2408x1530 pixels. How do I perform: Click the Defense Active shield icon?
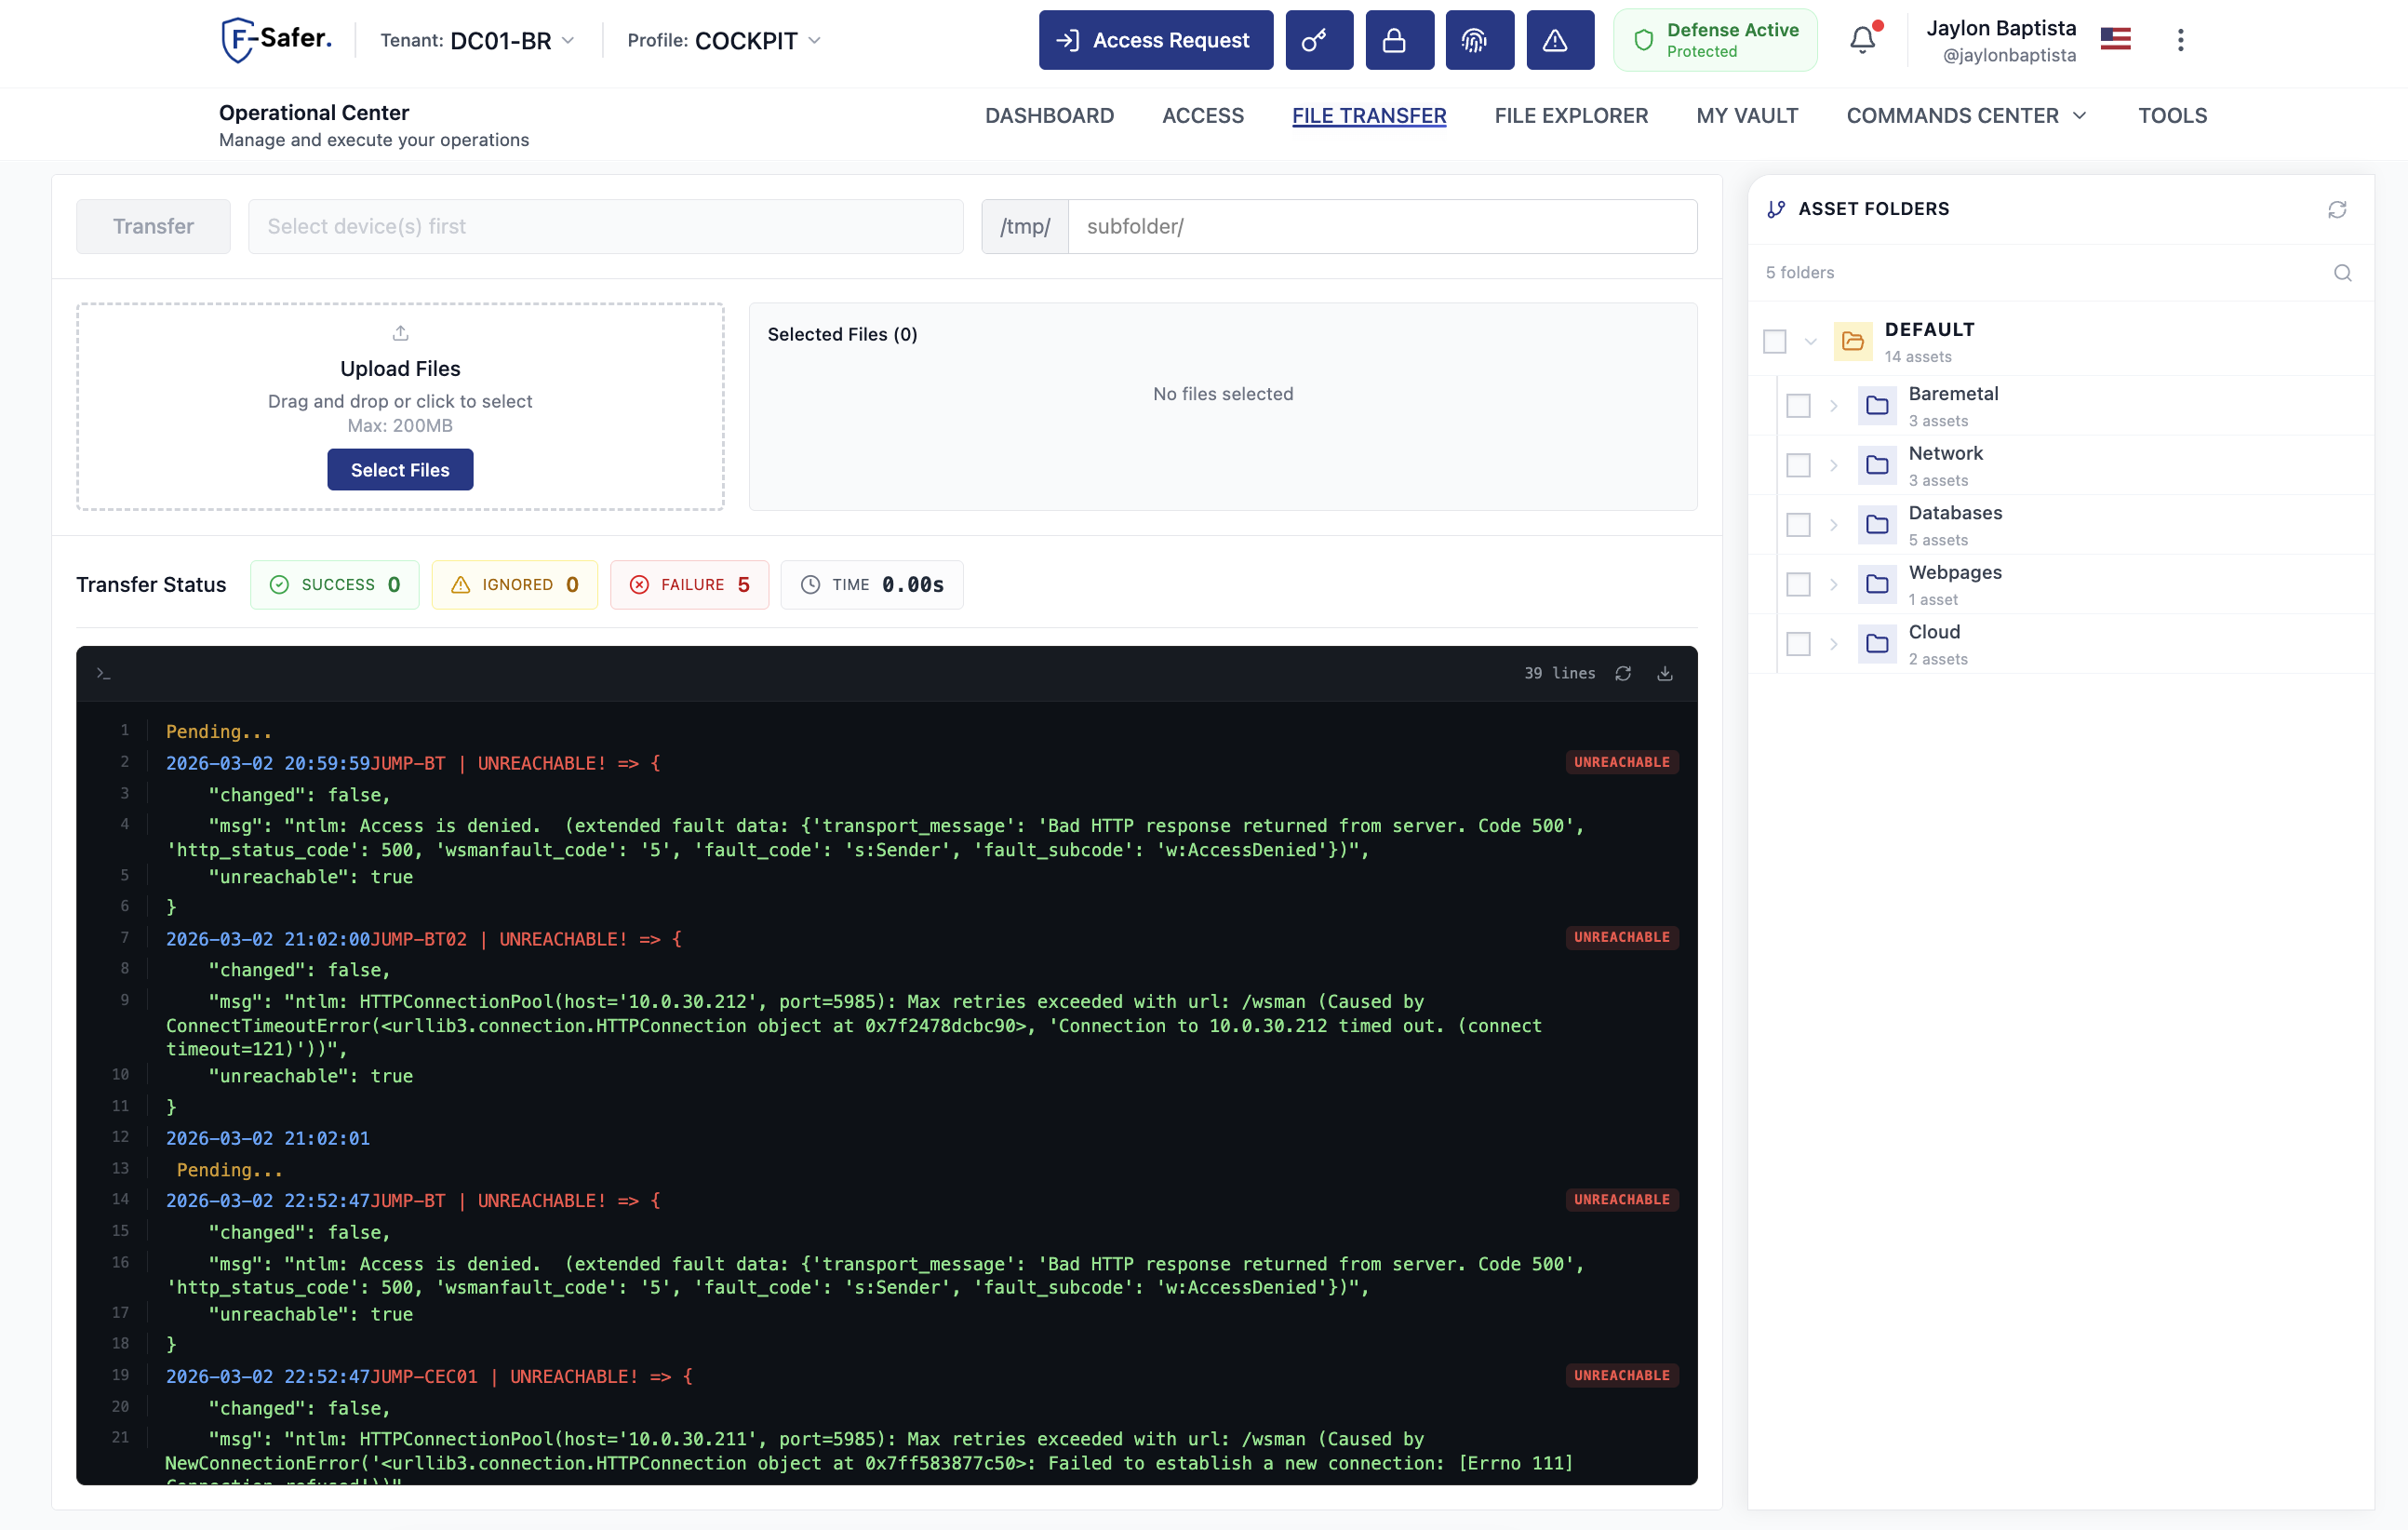point(1643,40)
